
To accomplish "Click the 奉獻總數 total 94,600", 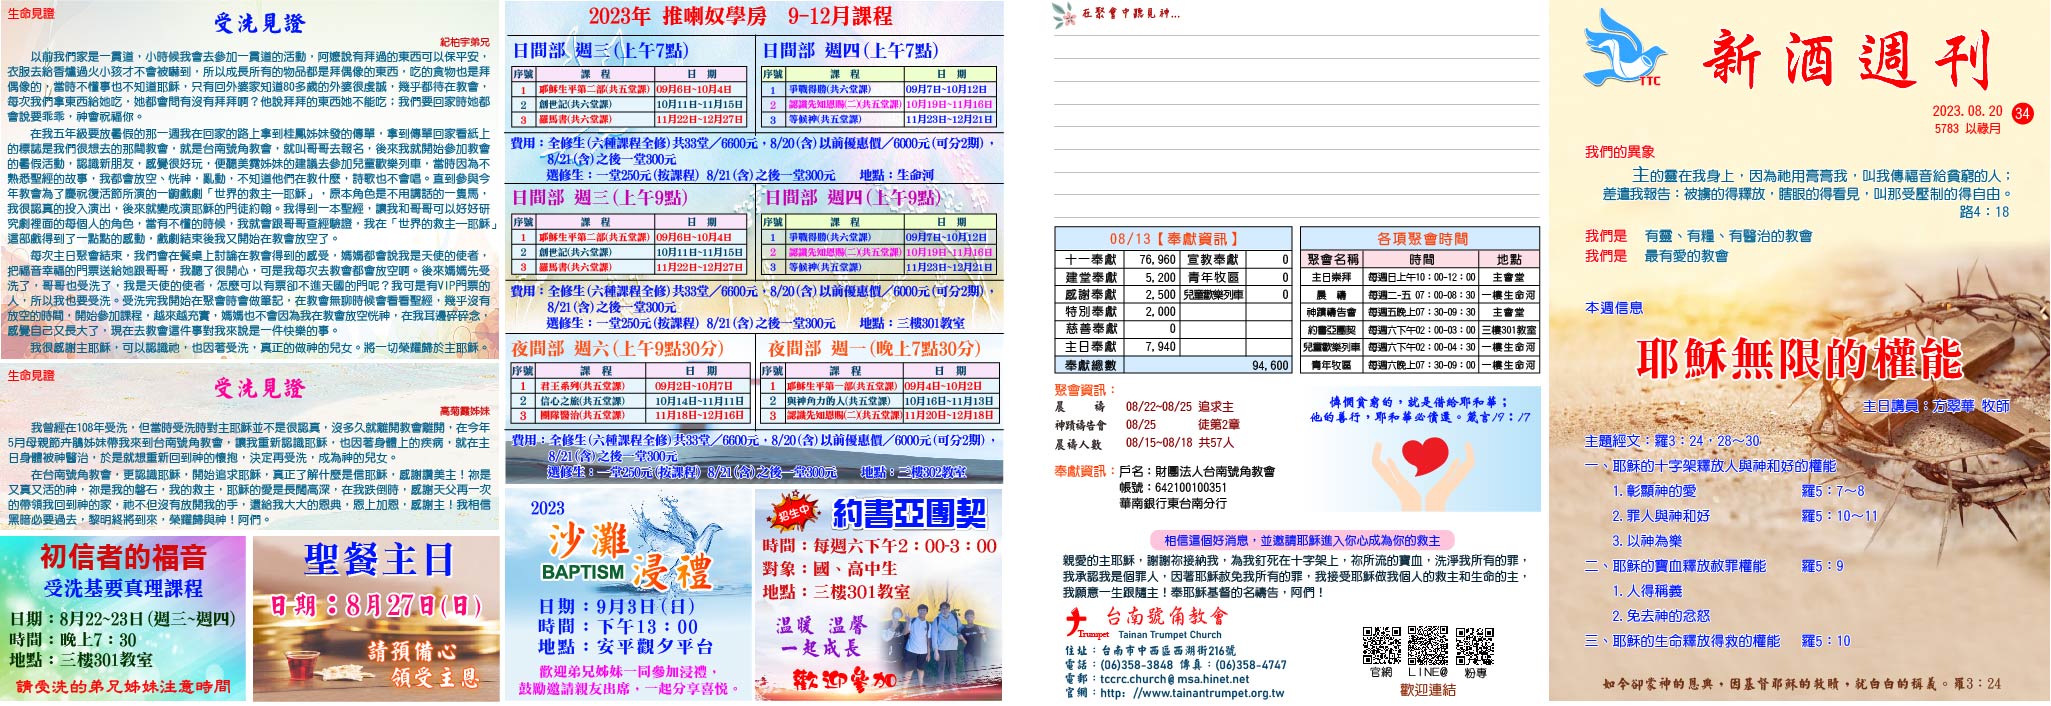I will [x=1269, y=366].
